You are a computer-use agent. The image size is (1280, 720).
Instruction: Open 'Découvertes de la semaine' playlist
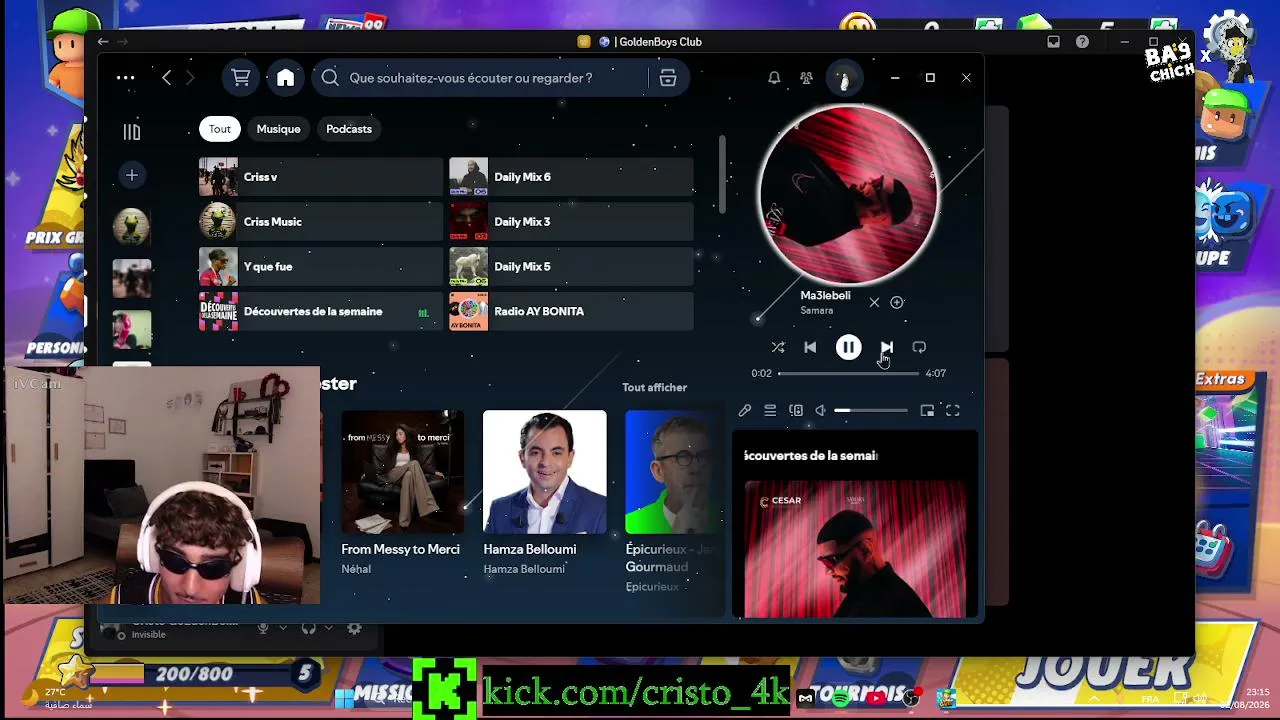(320, 312)
